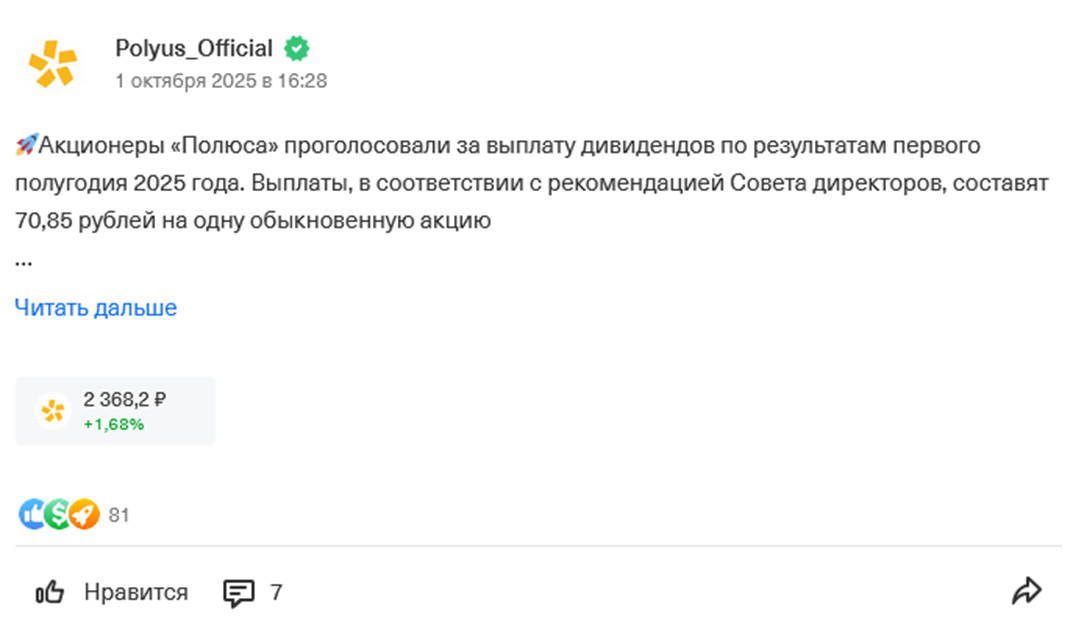
Task: Expand the post via the ellipsis
Action: click(24, 261)
